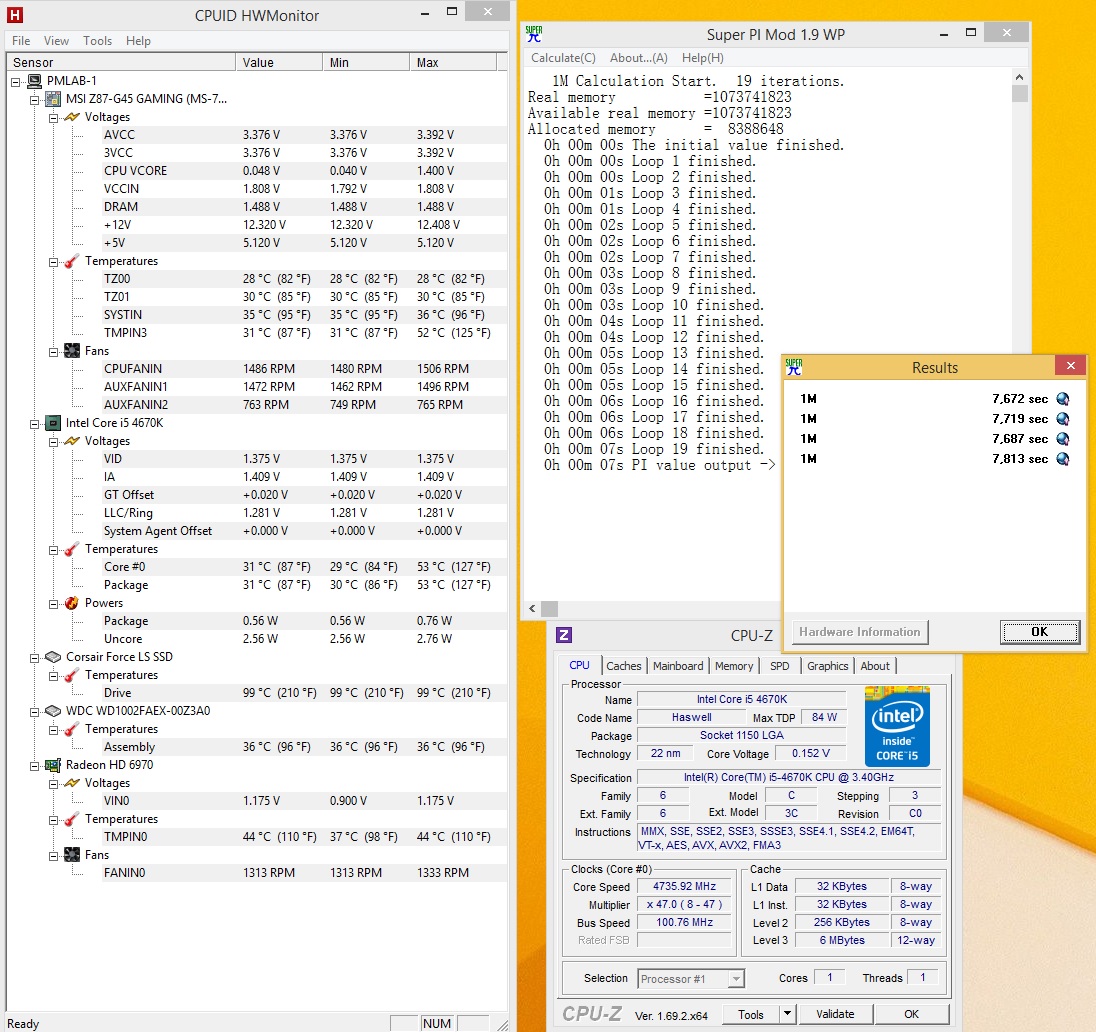
Task: Collapse the Intel Core i5 4670K node
Action: (34, 424)
